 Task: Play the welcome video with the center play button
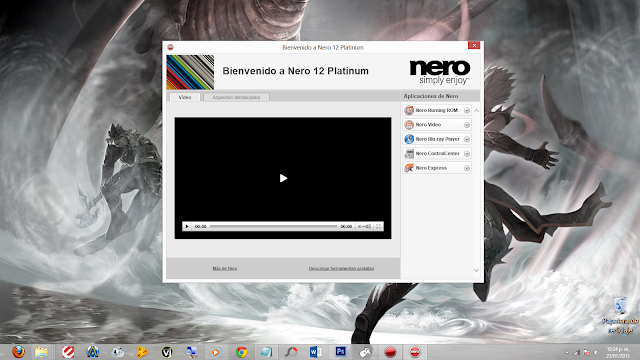coord(283,178)
